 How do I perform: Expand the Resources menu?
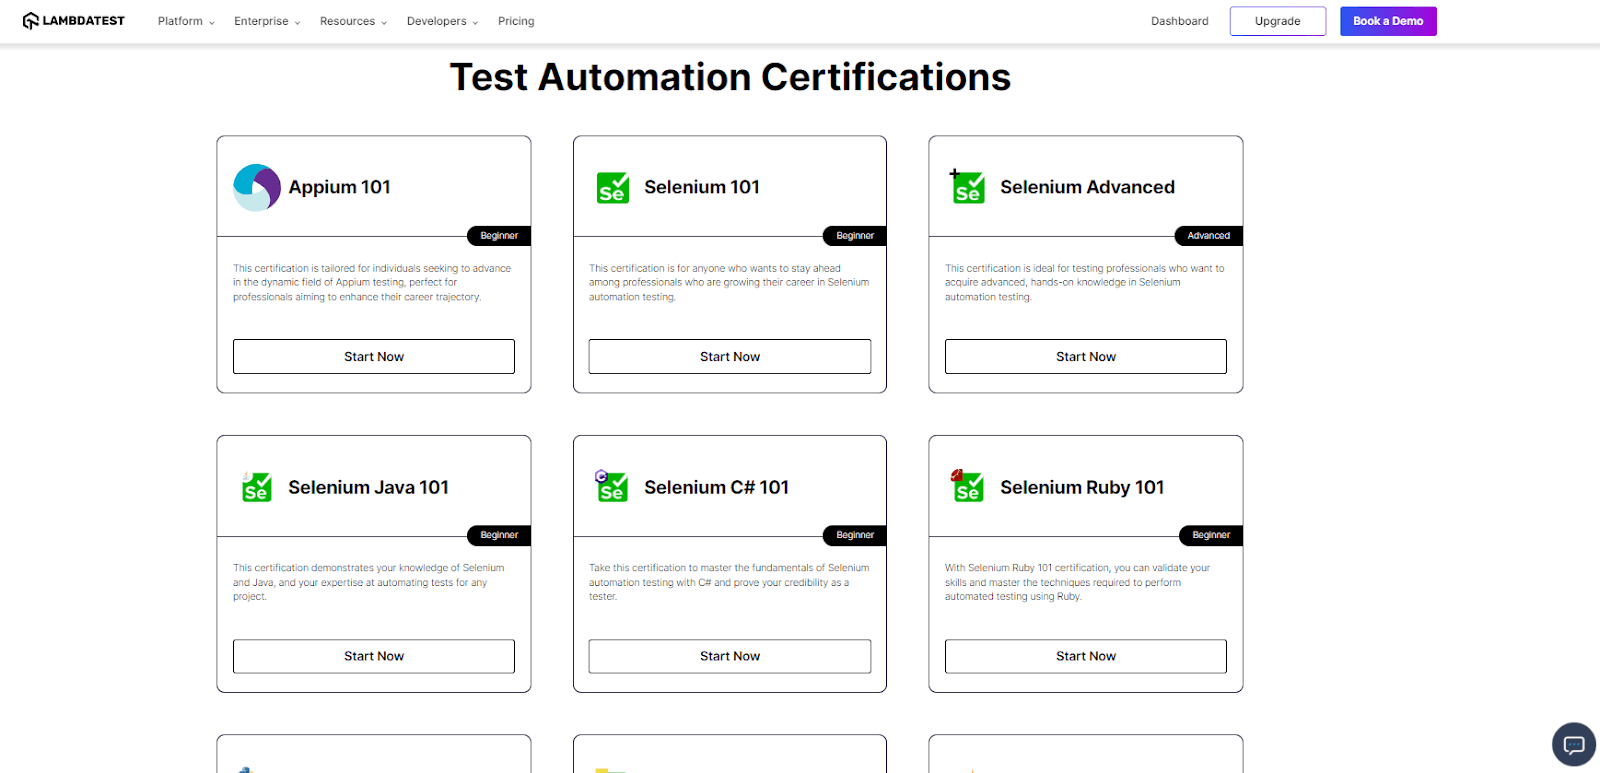tap(353, 21)
